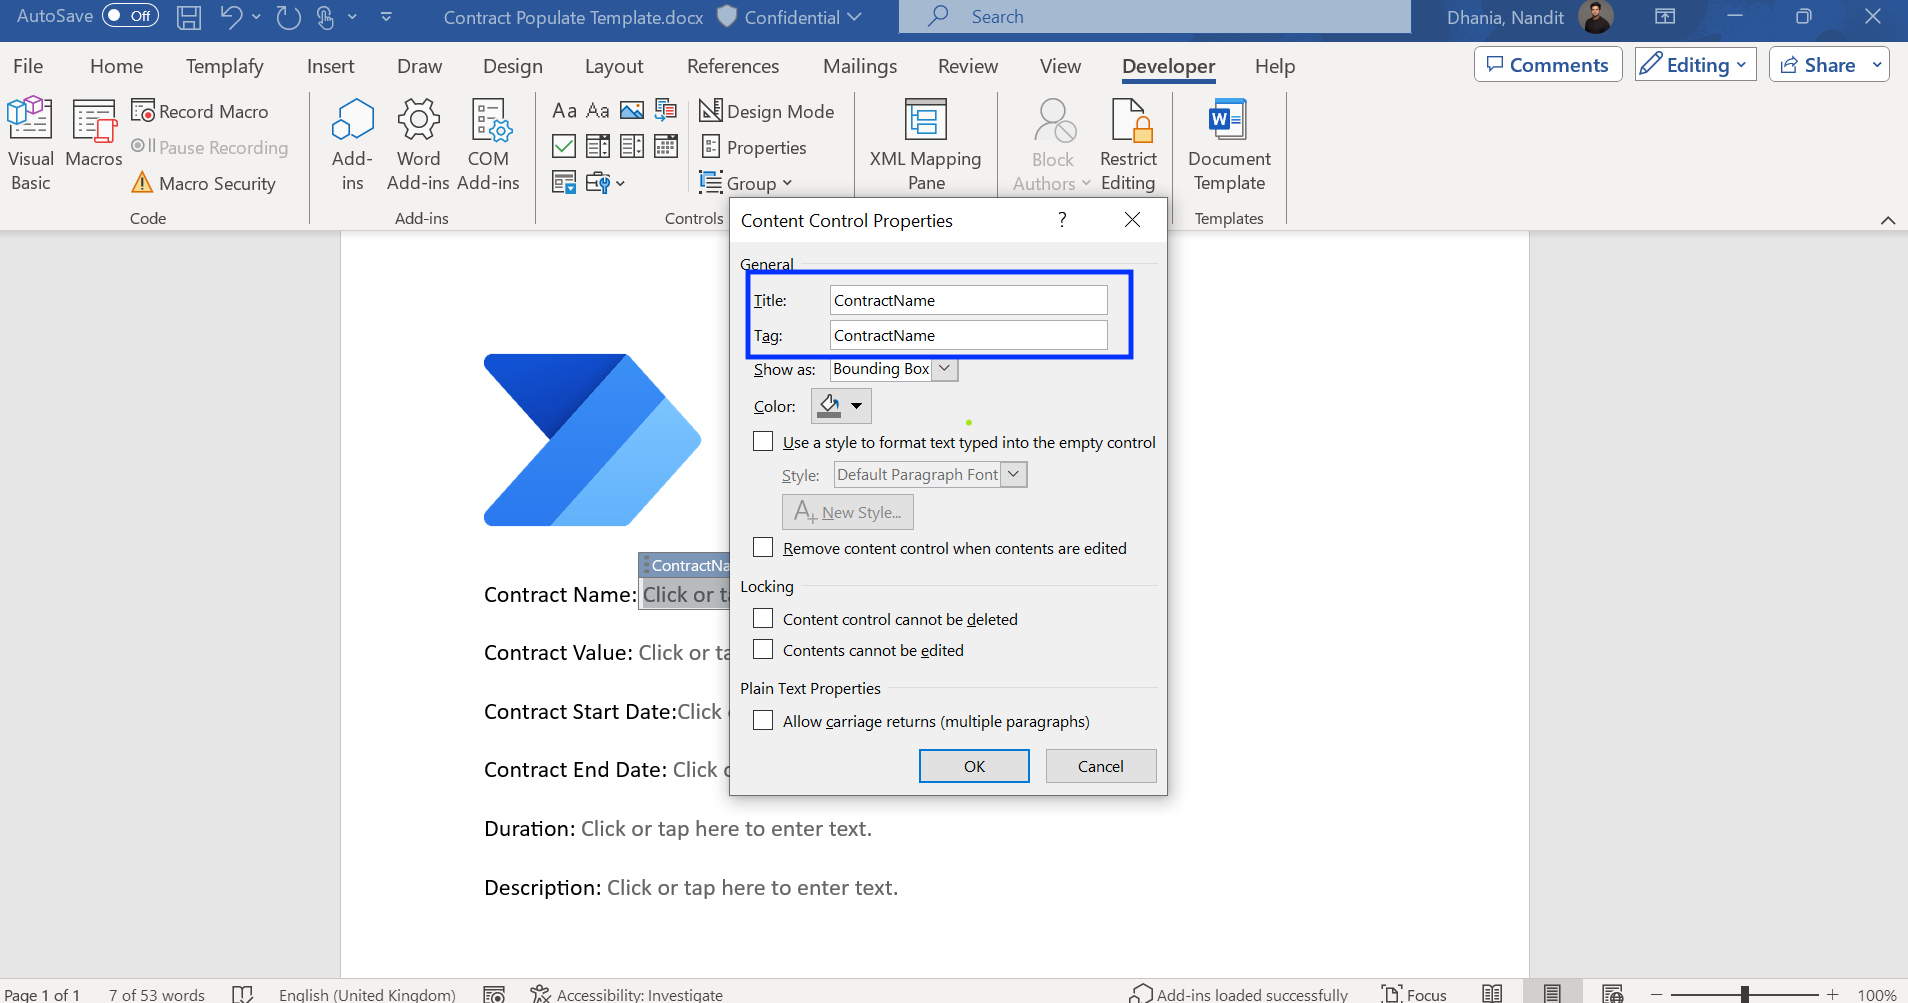Image resolution: width=1908 pixels, height=1003 pixels.
Task: Check Content control cannot be deleted
Action: (763, 618)
